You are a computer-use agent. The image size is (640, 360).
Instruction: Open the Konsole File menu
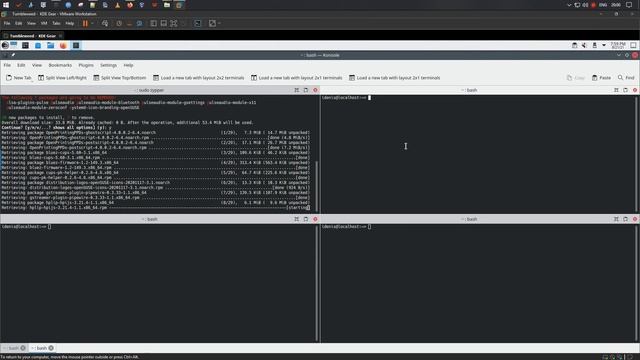[x=7, y=65]
